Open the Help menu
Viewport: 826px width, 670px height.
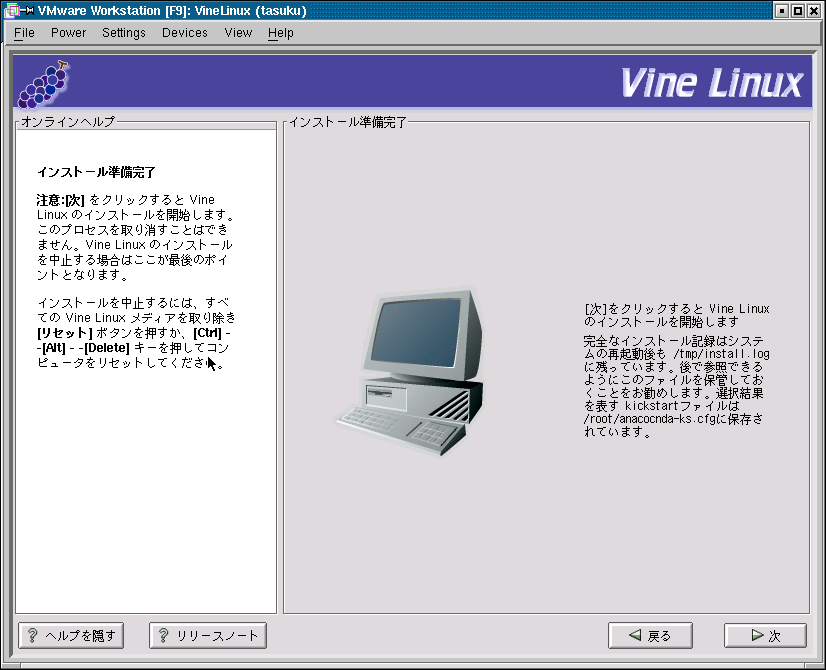[281, 33]
